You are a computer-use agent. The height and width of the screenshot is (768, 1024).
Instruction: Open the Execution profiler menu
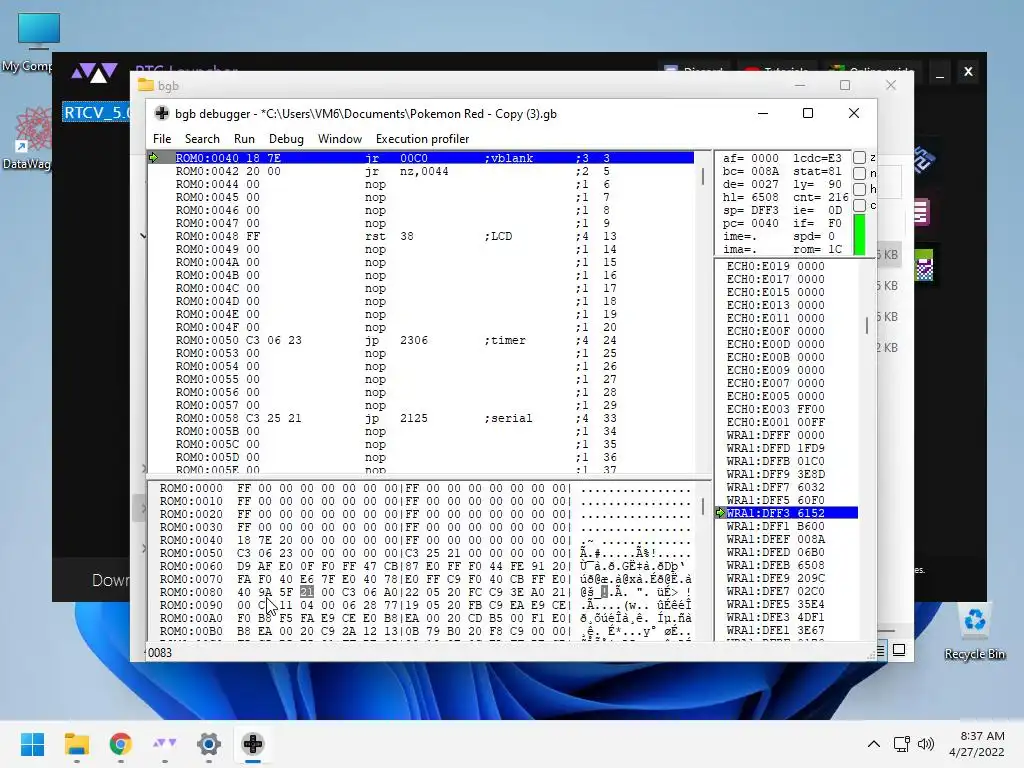click(423, 138)
